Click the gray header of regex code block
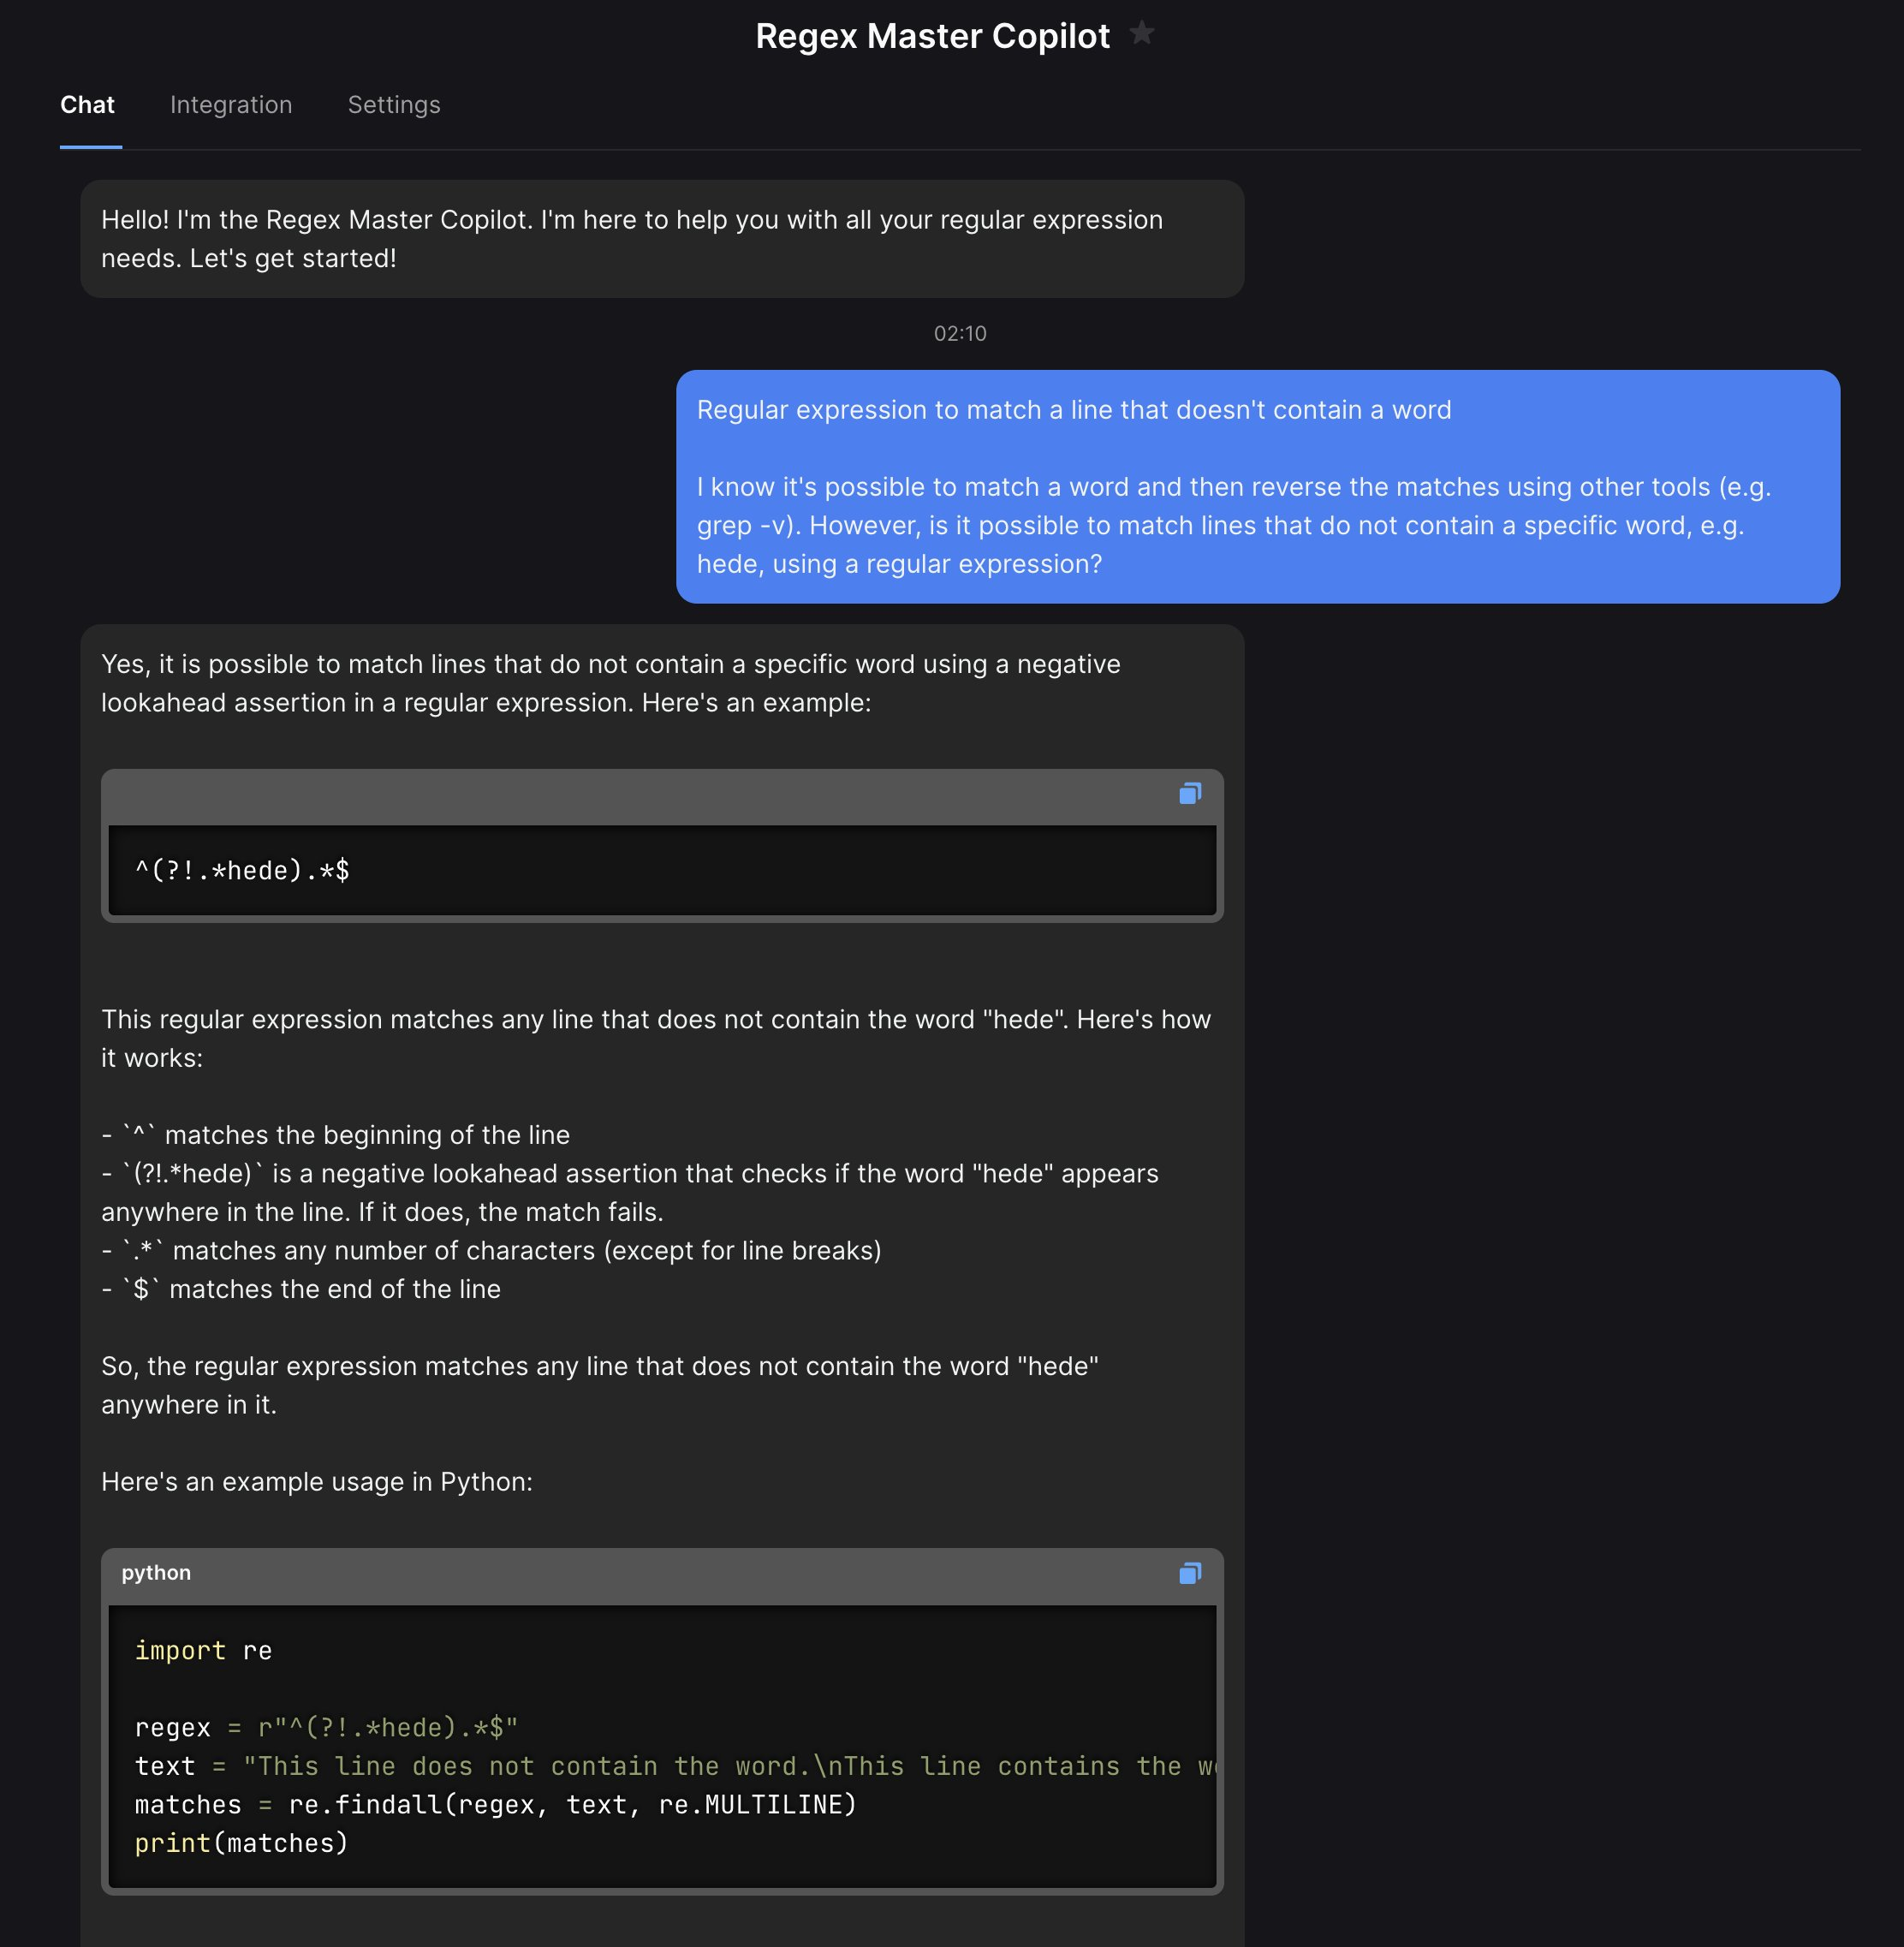 [640, 797]
